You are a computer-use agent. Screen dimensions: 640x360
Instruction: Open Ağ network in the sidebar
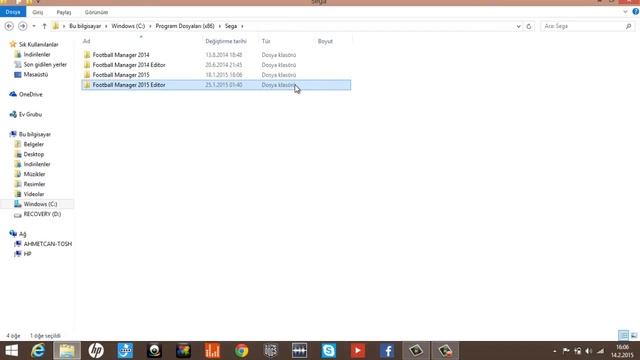(22, 234)
